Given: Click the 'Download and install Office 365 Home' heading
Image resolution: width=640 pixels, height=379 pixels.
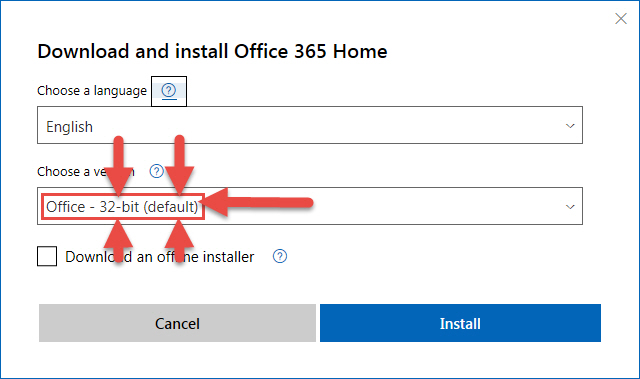Looking at the screenshot, I should click(x=212, y=51).
